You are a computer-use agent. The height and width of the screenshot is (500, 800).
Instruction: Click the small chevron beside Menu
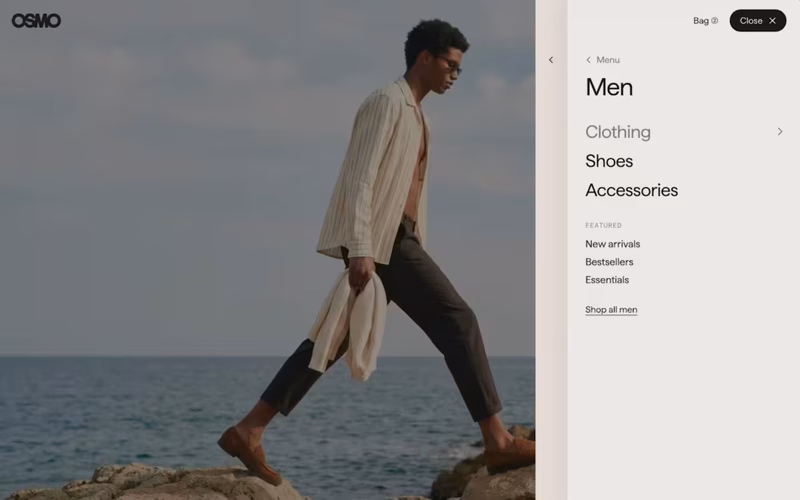tap(588, 60)
